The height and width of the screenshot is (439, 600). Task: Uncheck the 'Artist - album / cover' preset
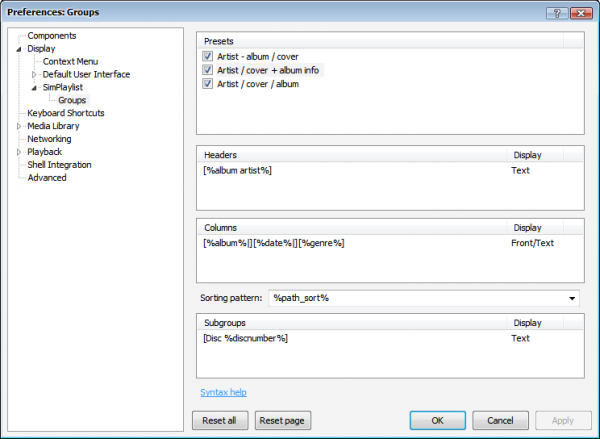click(x=208, y=57)
